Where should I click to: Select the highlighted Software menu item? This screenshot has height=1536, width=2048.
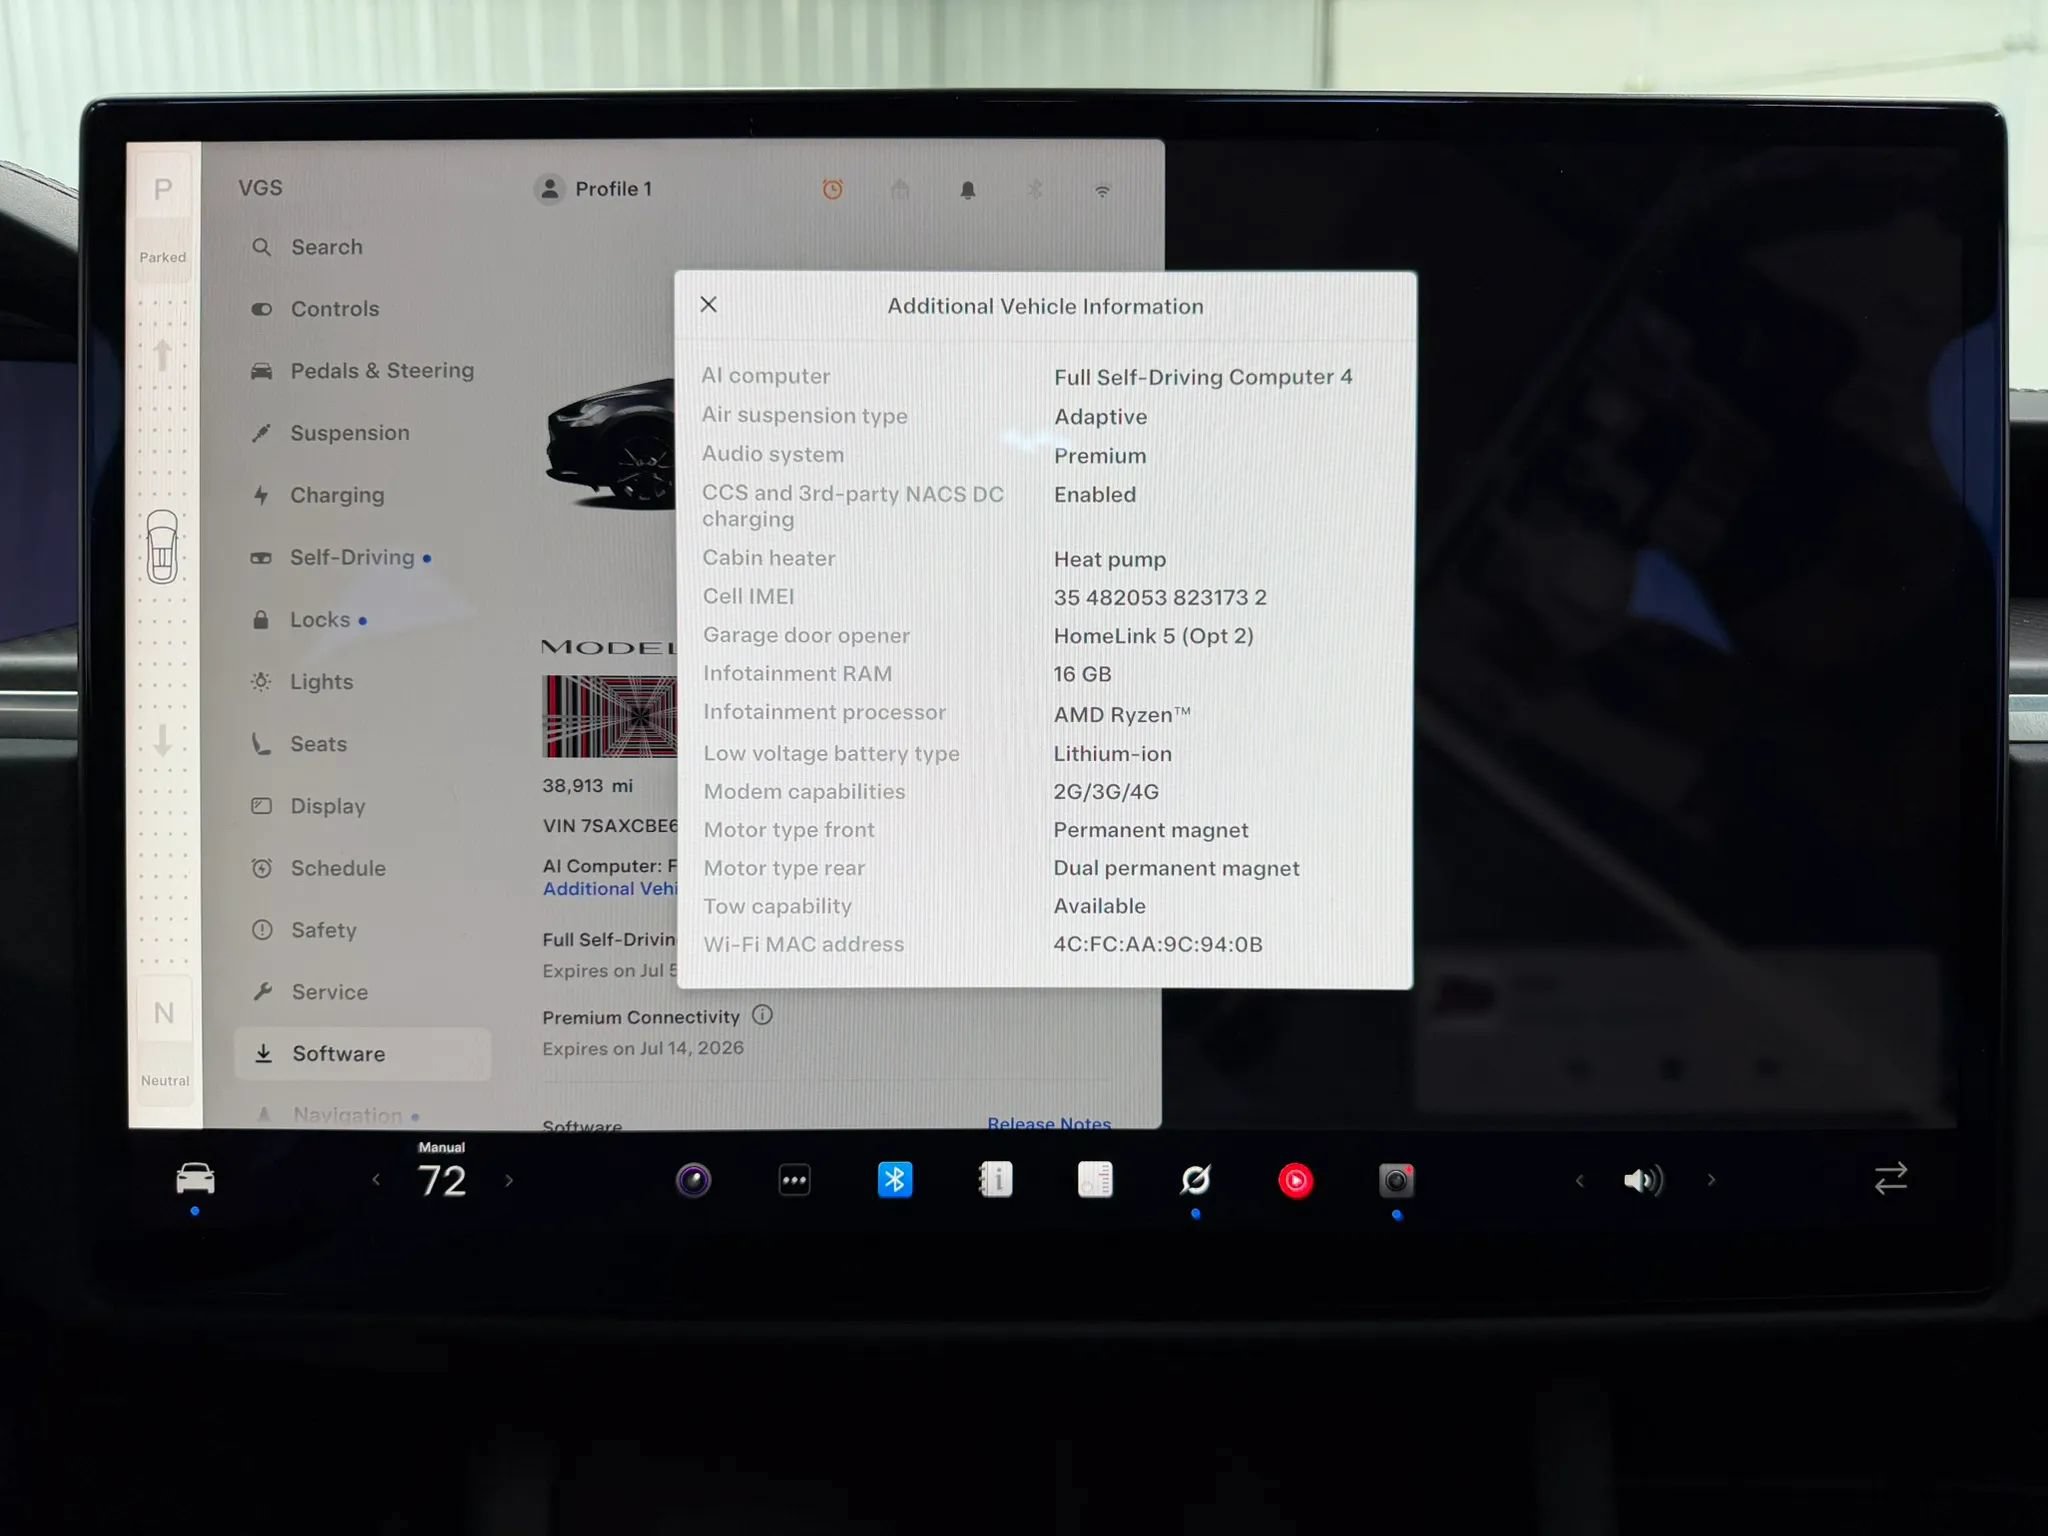(362, 1054)
